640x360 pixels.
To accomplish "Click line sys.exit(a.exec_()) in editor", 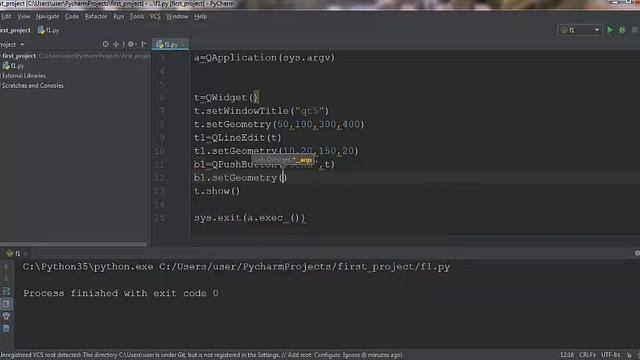I will point(250,218).
